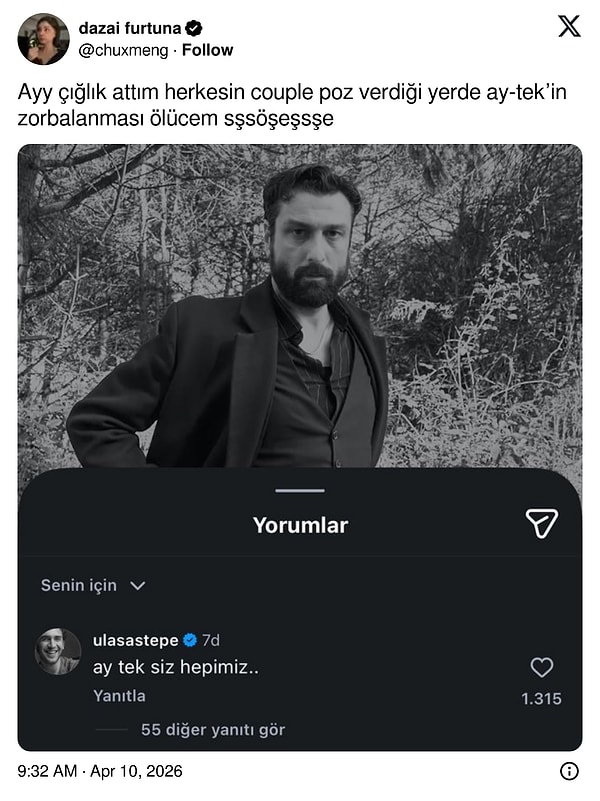Open the @chuxmeng handle link
This screenshot has height=801, width=600.
click(125, 47)
